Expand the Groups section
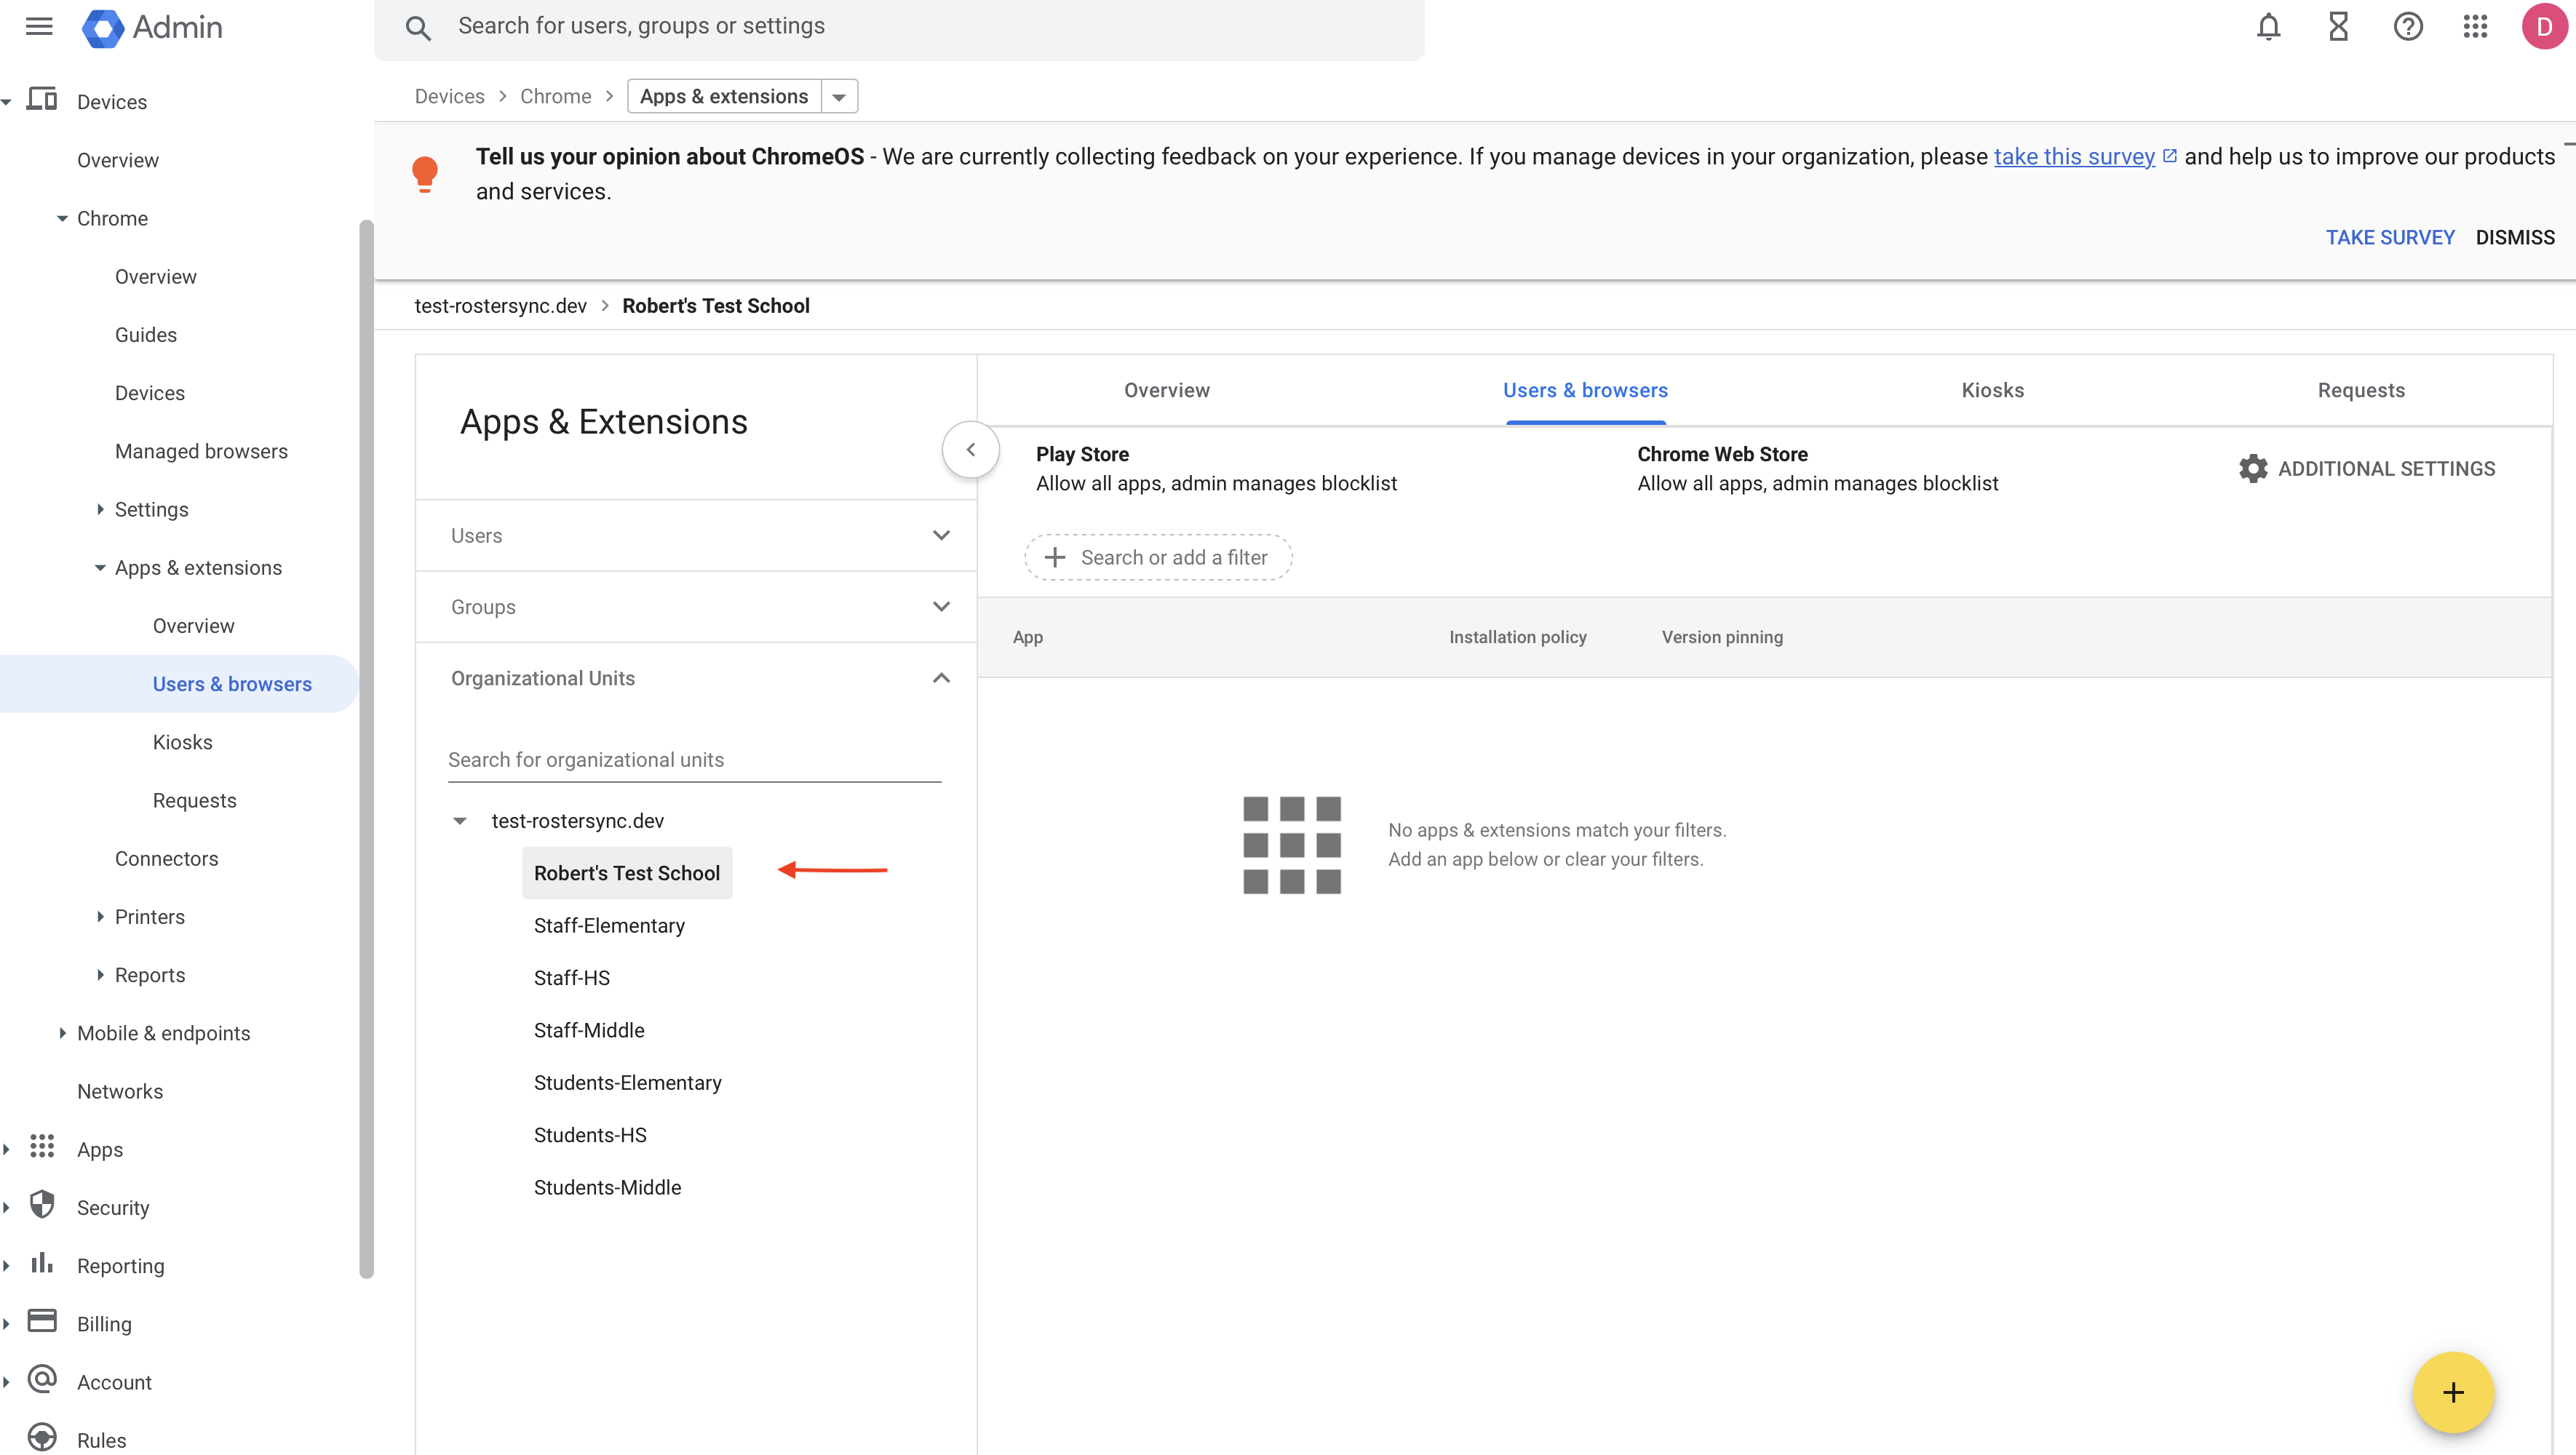 coord(940,606)
